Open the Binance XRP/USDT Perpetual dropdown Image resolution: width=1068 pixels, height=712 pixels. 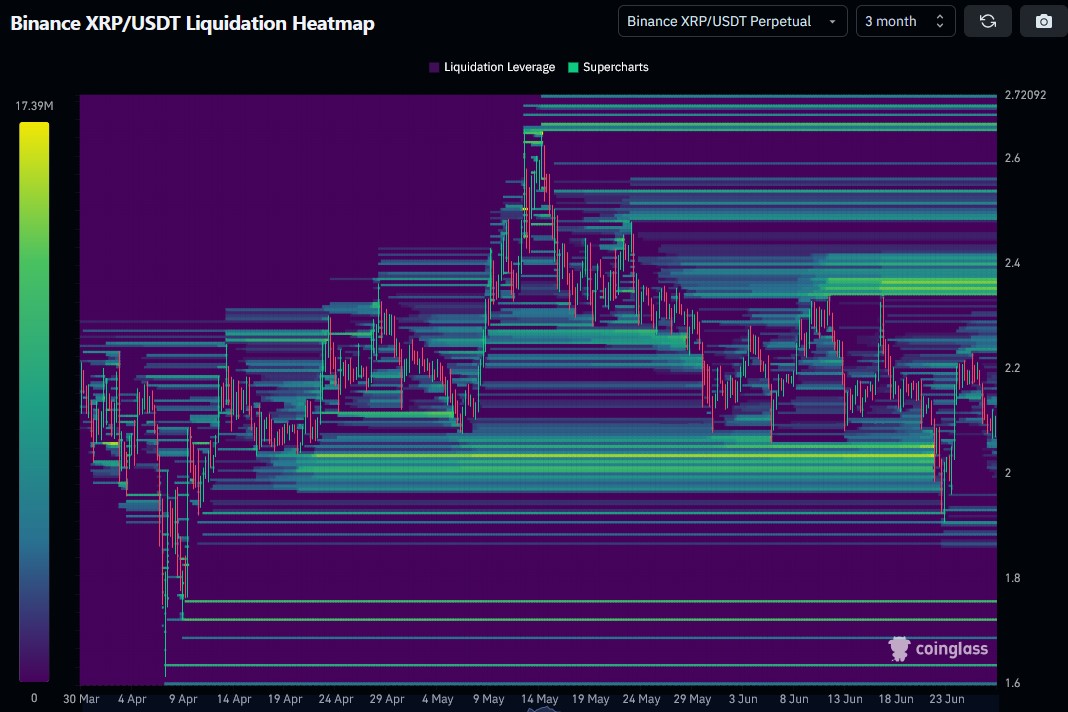click(732, 21)
